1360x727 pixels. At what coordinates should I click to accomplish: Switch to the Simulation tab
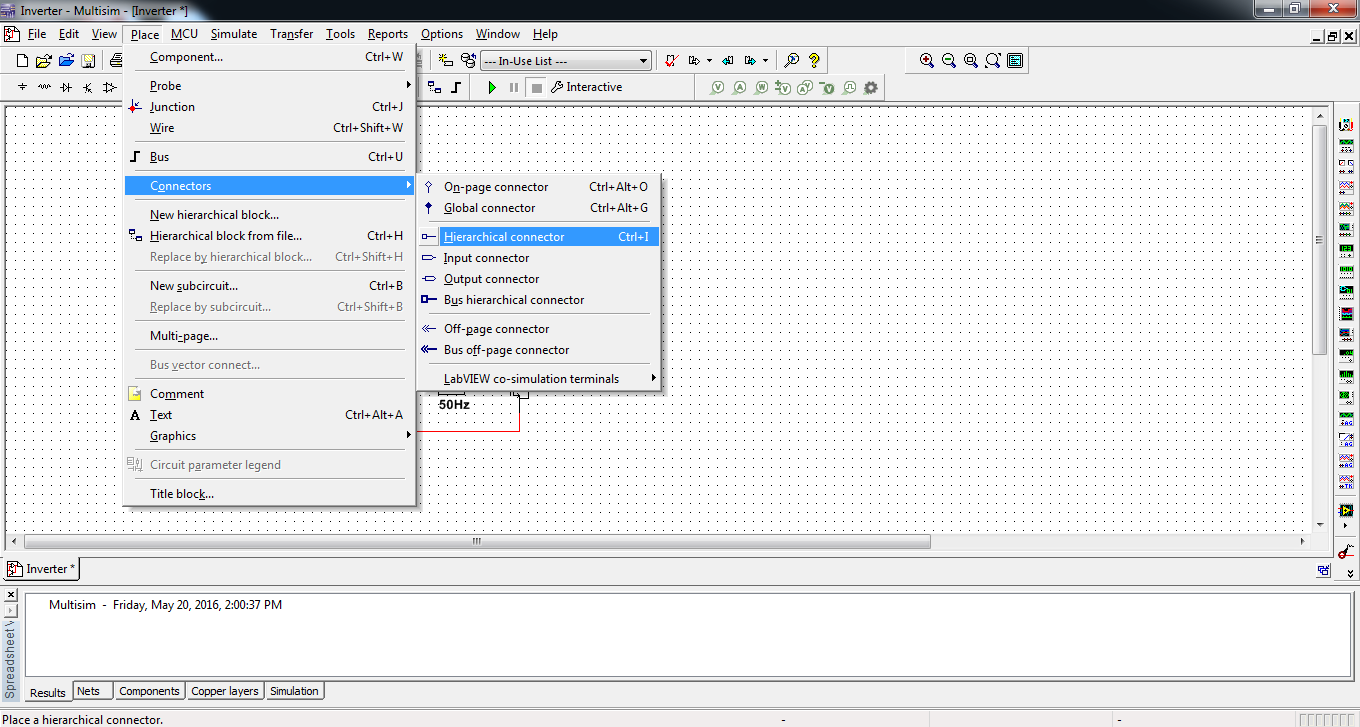(294, 691)
